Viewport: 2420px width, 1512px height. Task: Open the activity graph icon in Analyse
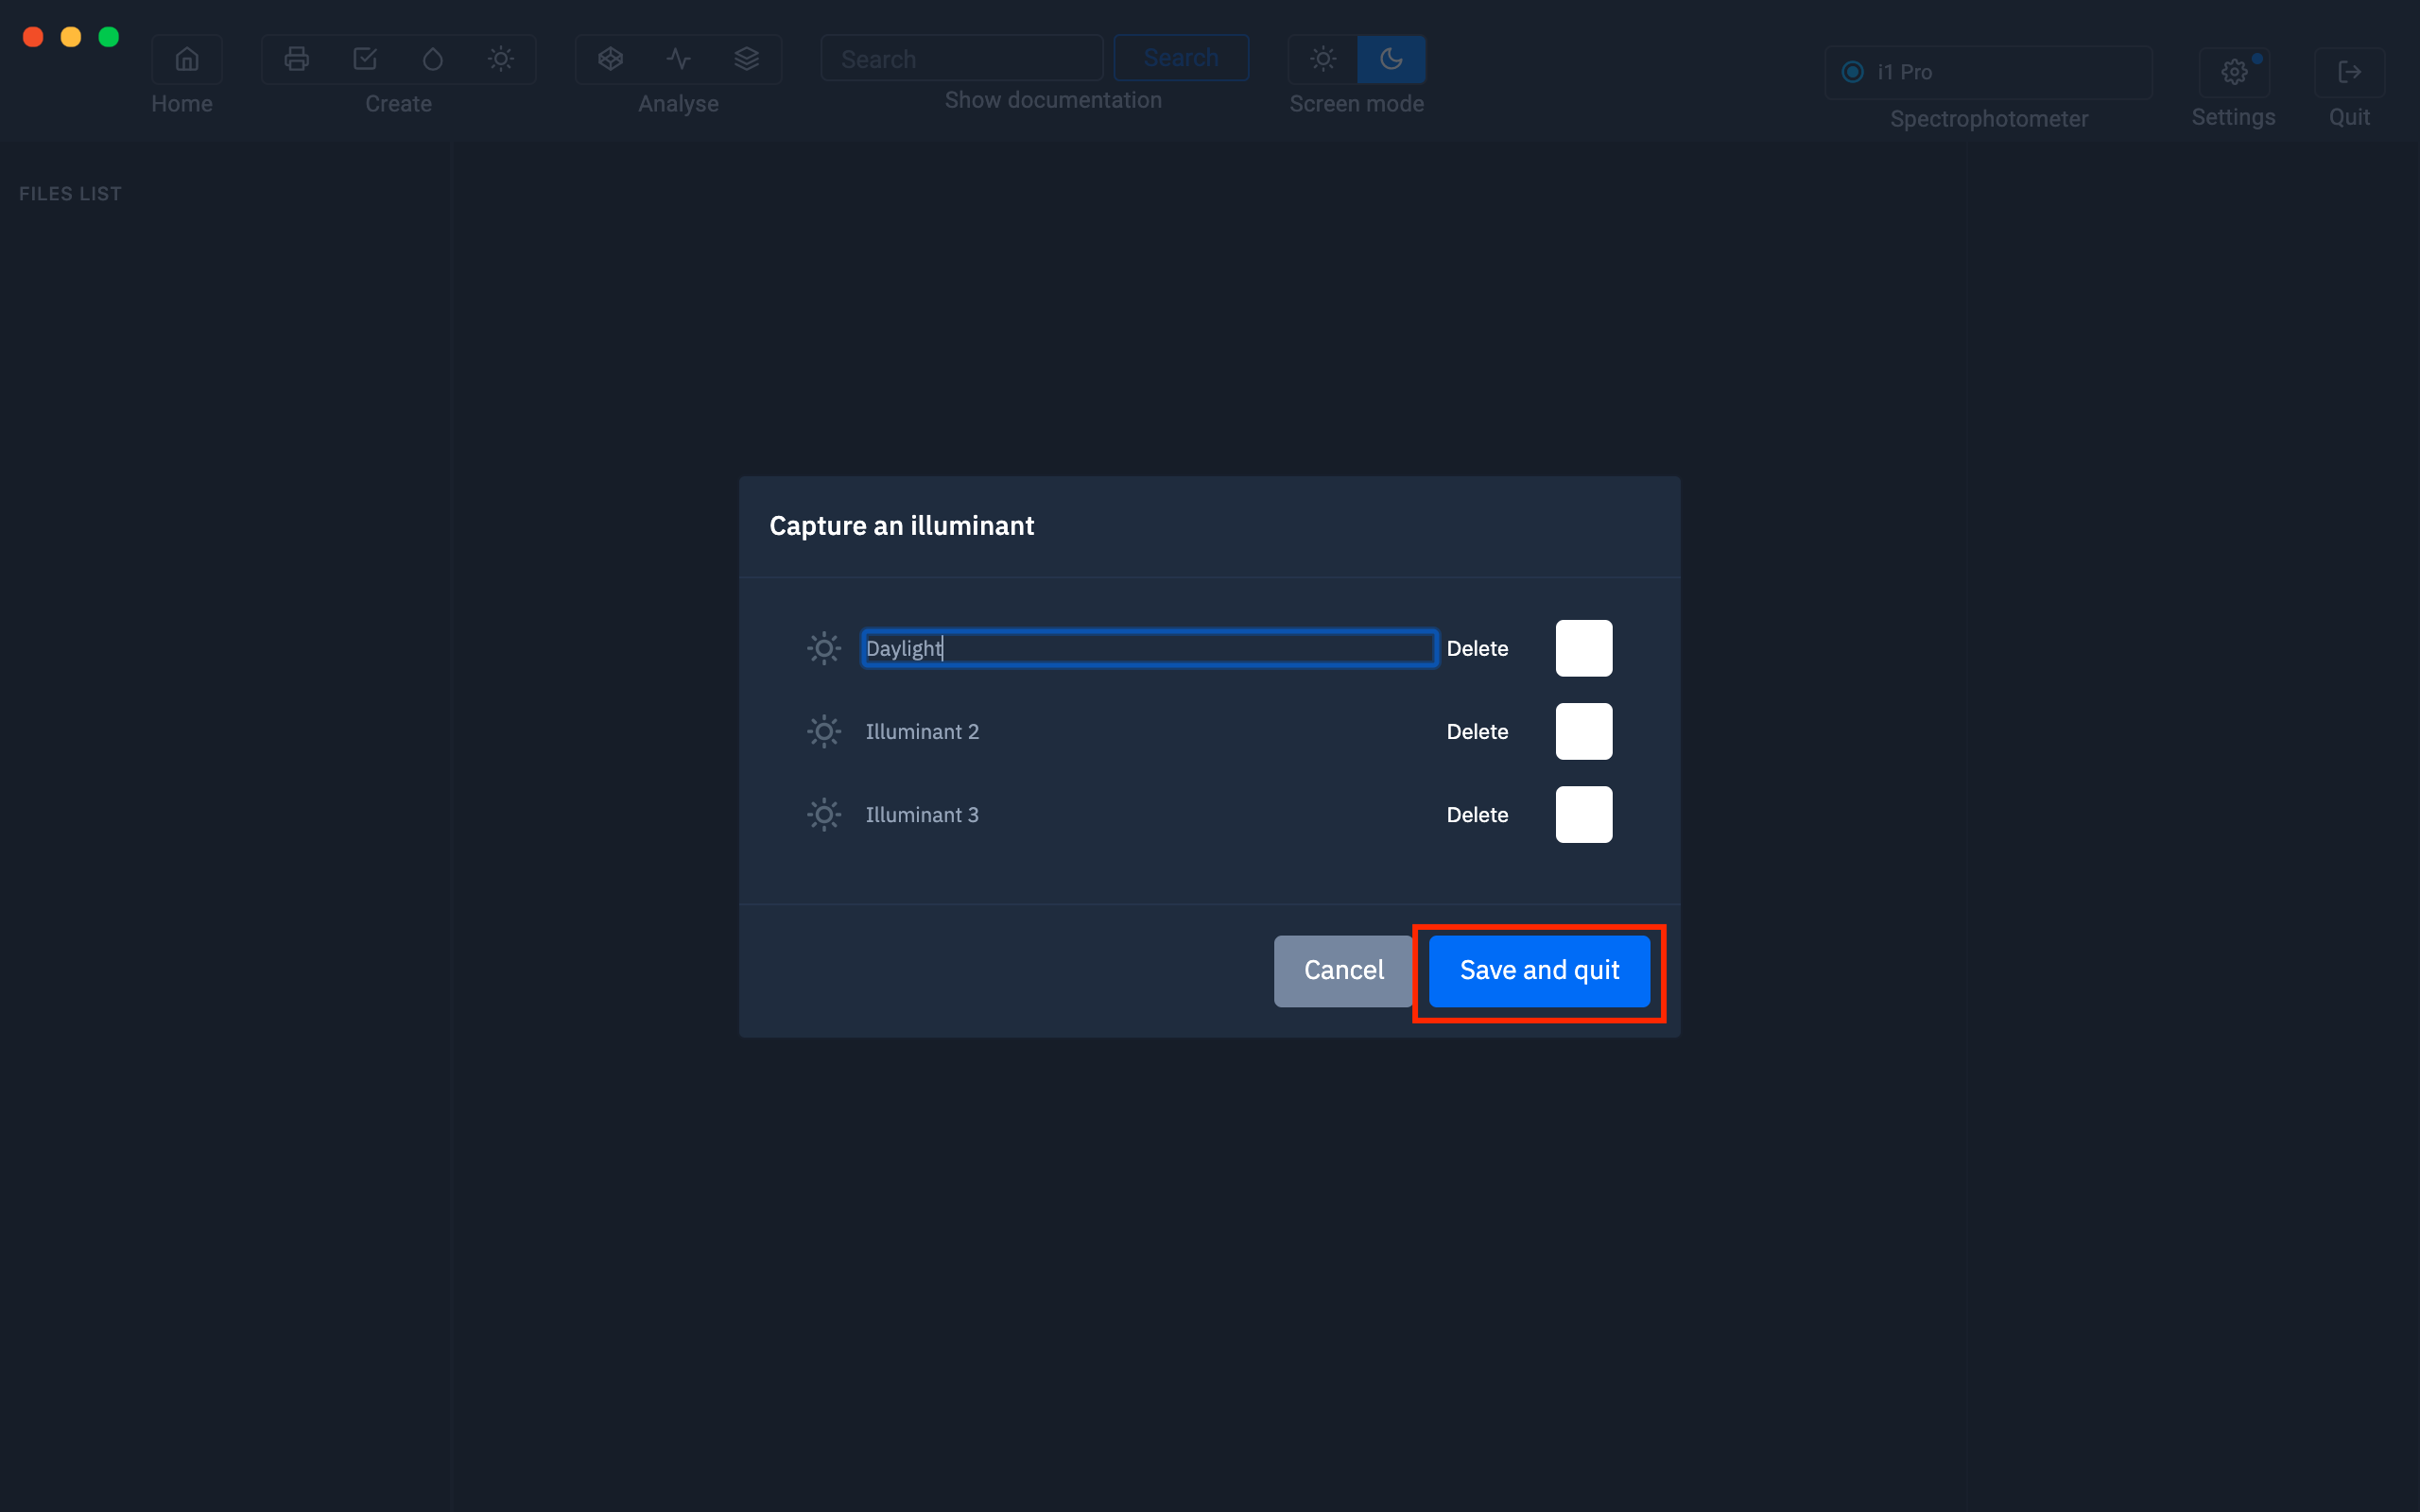click(x=679, y=59)
